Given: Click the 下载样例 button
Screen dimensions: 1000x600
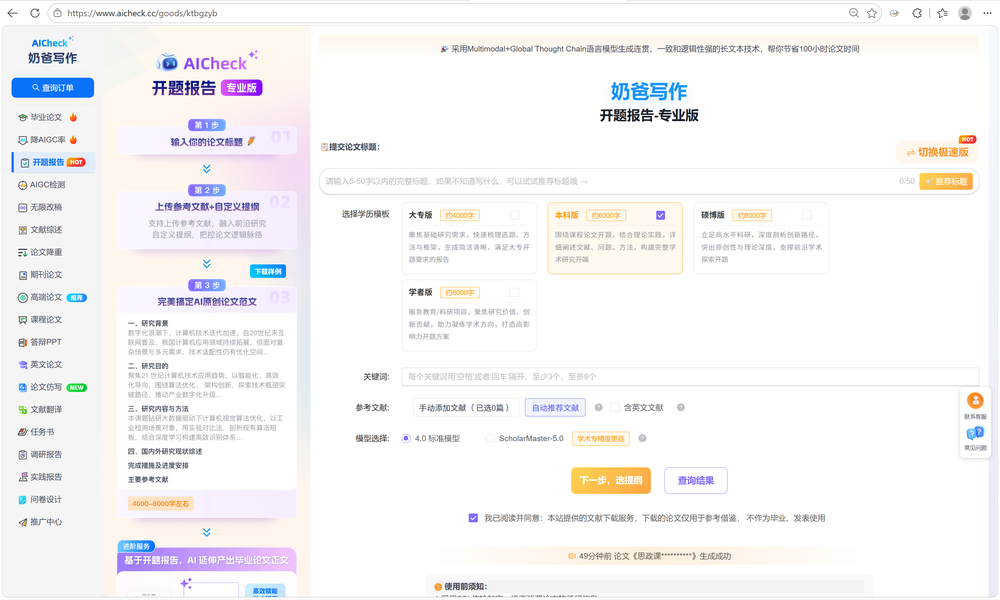Looking at the screenshot, I should pyautogui.click(x=268, y=272).
